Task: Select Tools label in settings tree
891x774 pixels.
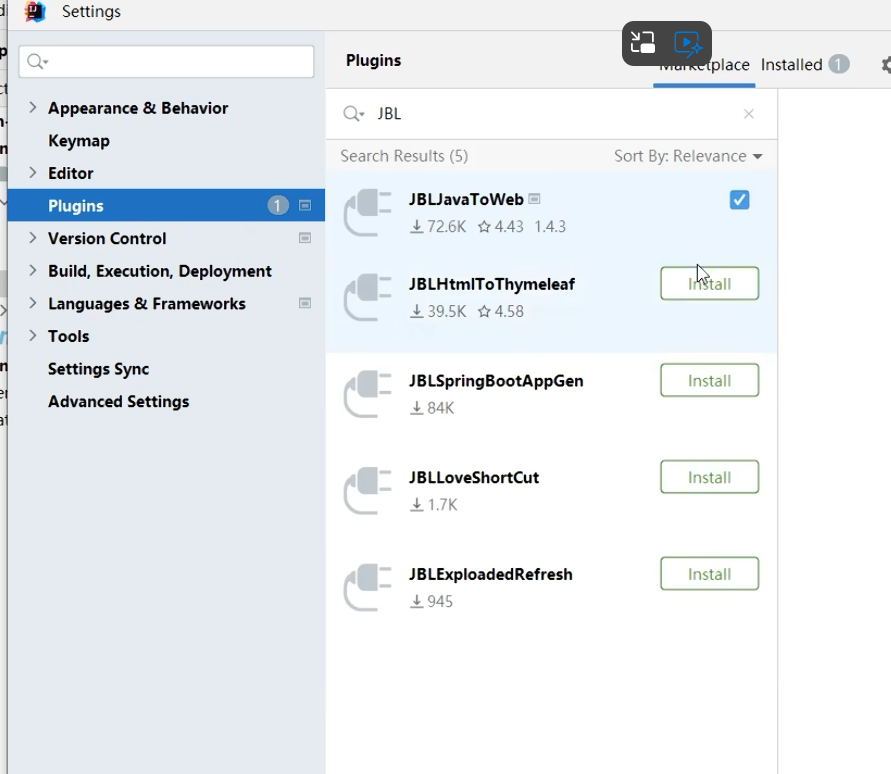Action: pyautogui.click(x=68, y=336)
